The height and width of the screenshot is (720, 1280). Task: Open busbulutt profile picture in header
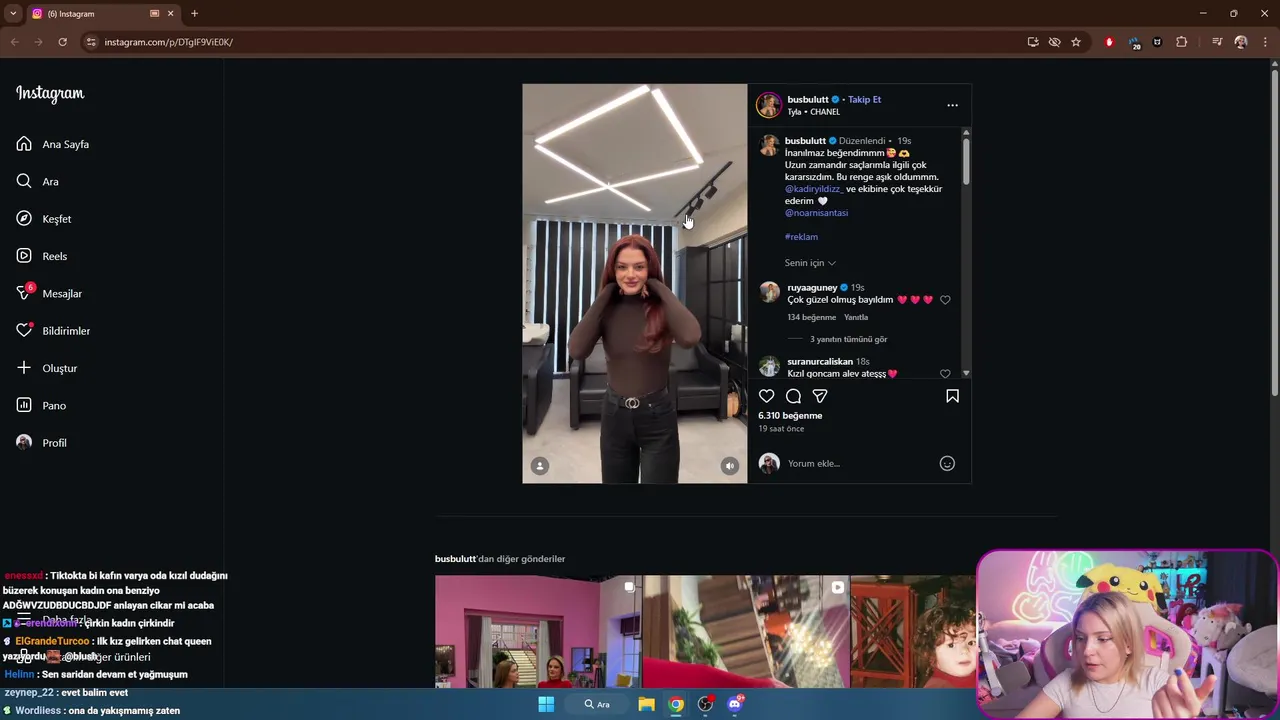click(x=768, y=105)
